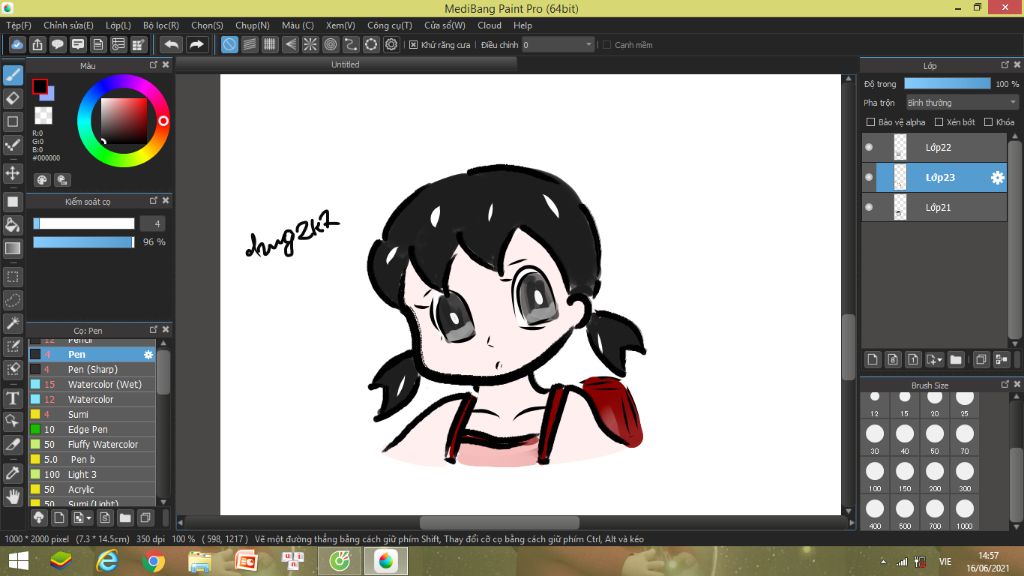Select the Magic Wand tool
Screen dimensions: 1024x576
pyautogui.click(x=12, y=324)
